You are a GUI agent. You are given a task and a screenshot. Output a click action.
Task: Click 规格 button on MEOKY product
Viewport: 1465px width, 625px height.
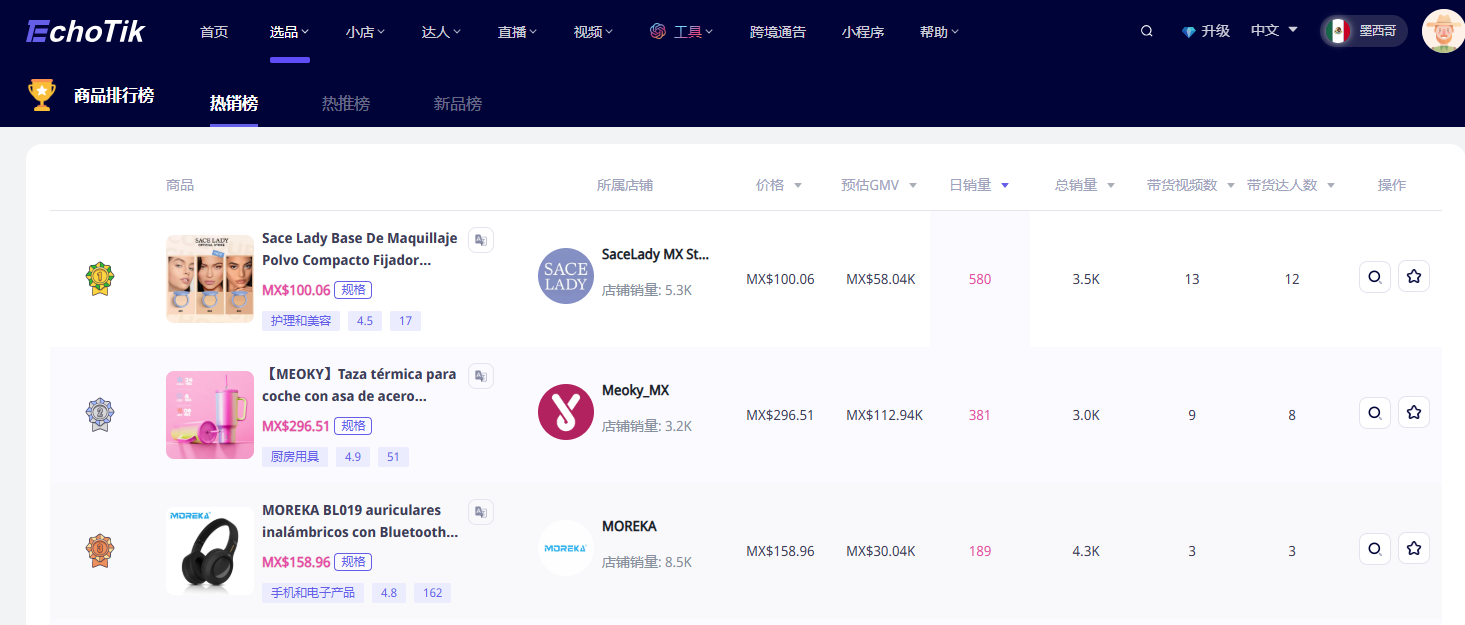point(353,426)
